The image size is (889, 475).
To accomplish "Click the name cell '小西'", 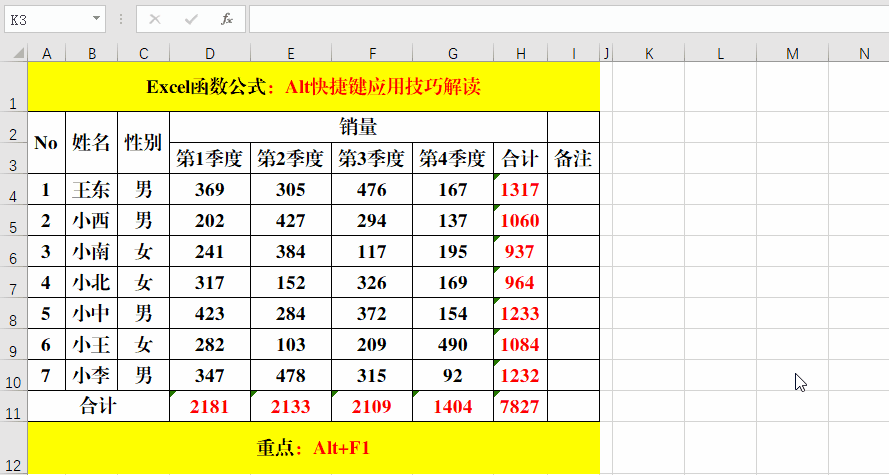I will point(92,220).
